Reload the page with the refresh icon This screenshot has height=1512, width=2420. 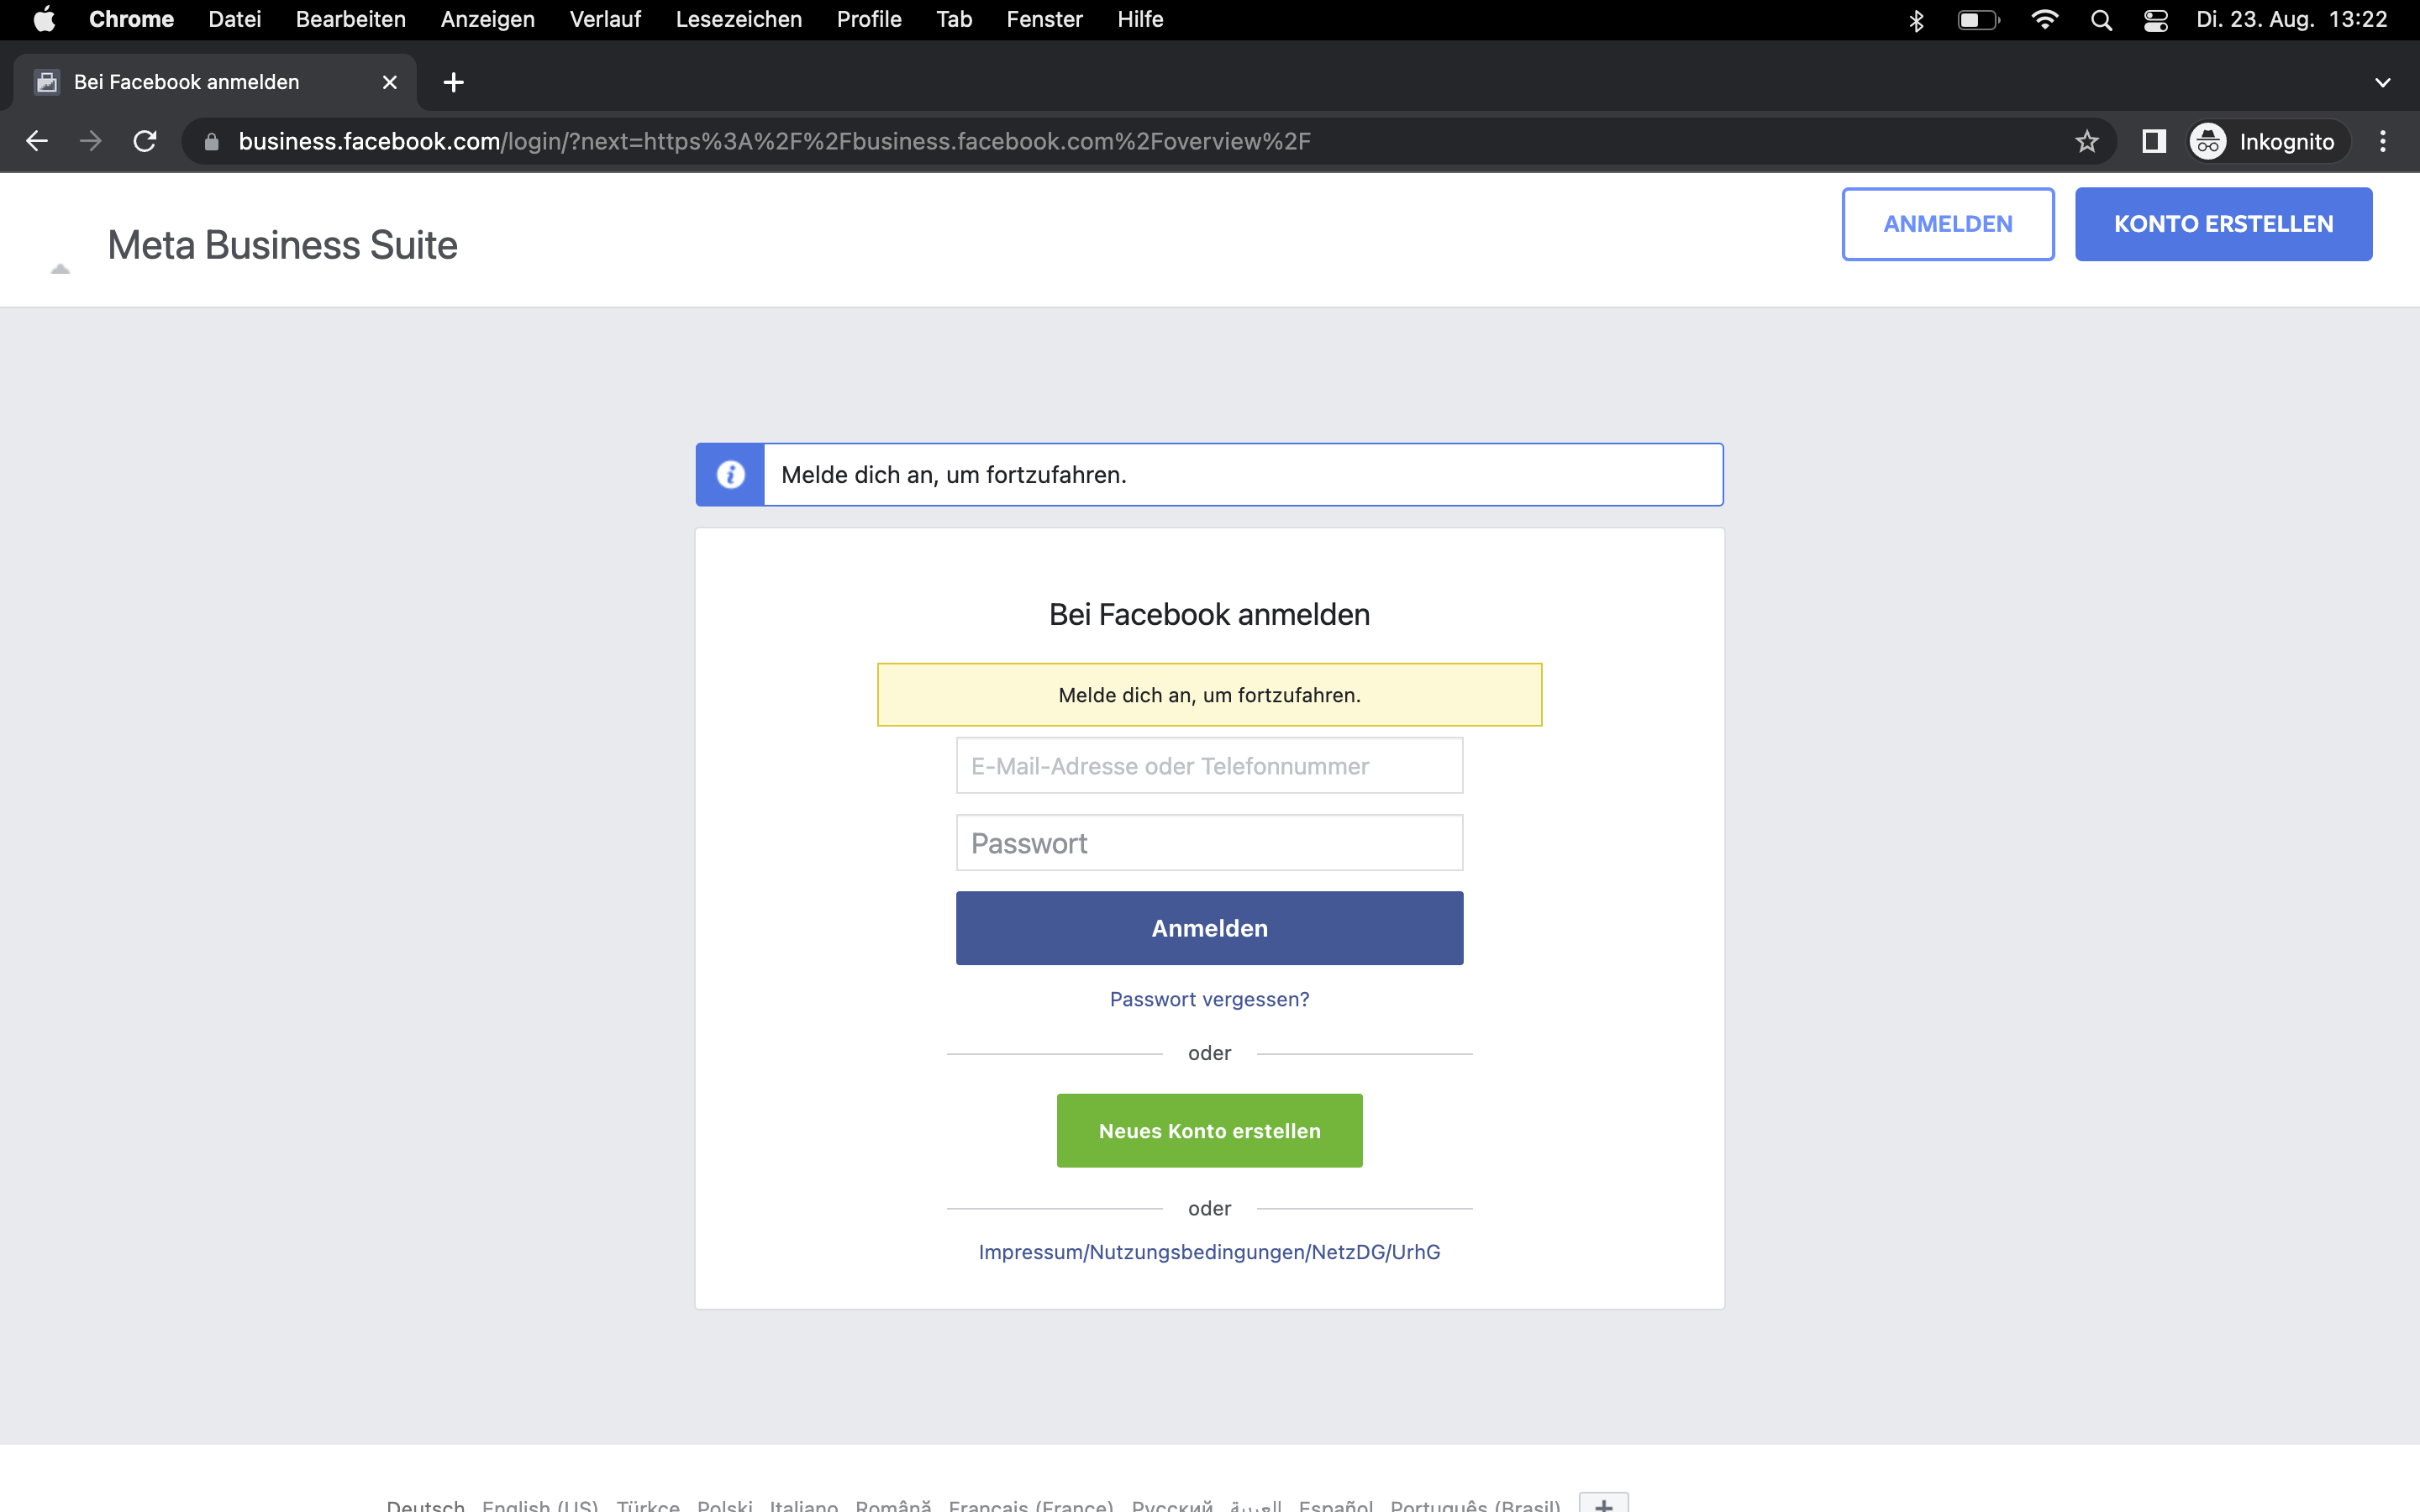(x=145, y=141)
